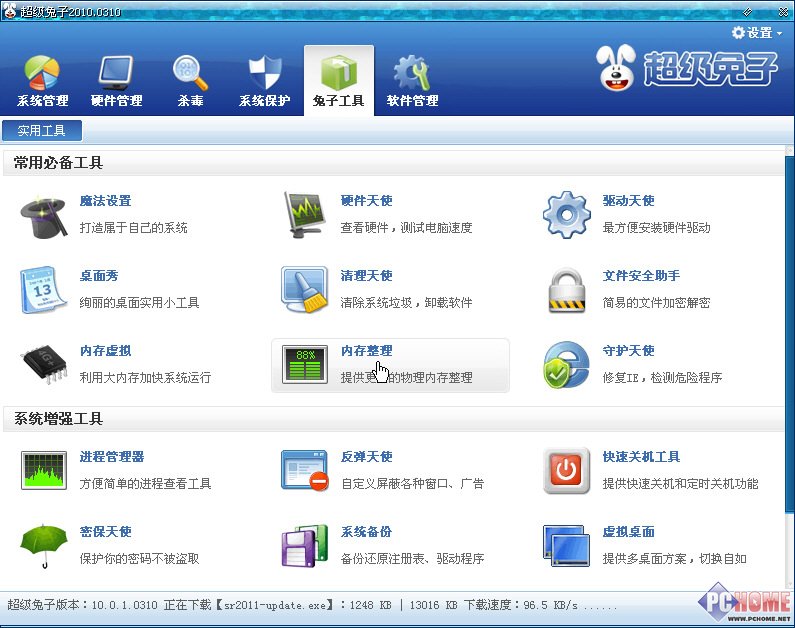The image size is (795, 628).
Task: Click the 保护你的密码不被盗取 description
Action: (139, 559)
